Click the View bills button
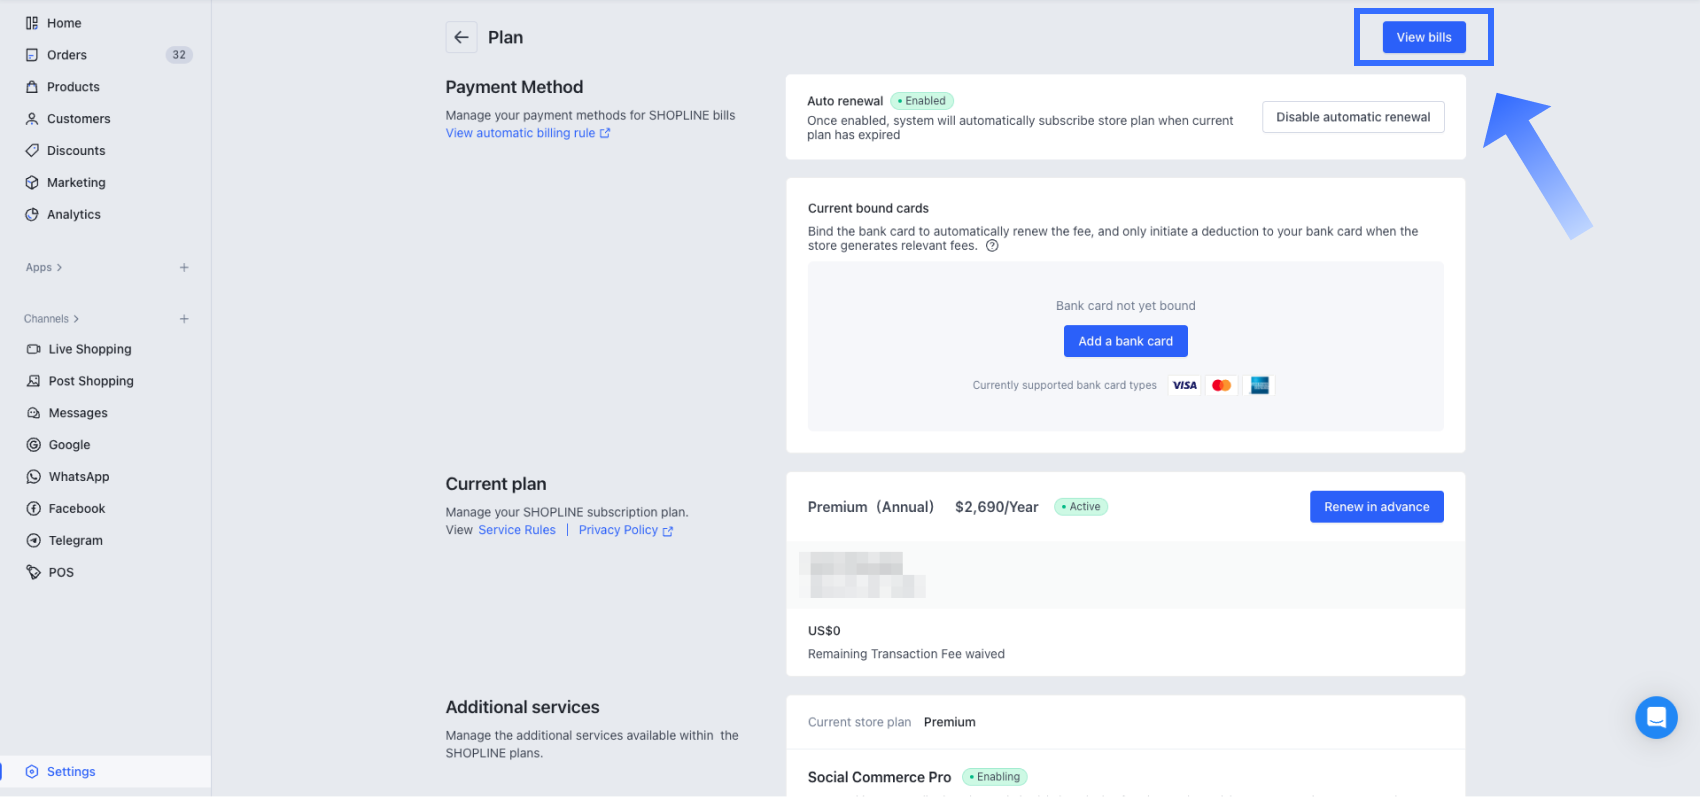Image resolution: width=1700 pixels, height=797 pixels. (x=1423, y=37)
